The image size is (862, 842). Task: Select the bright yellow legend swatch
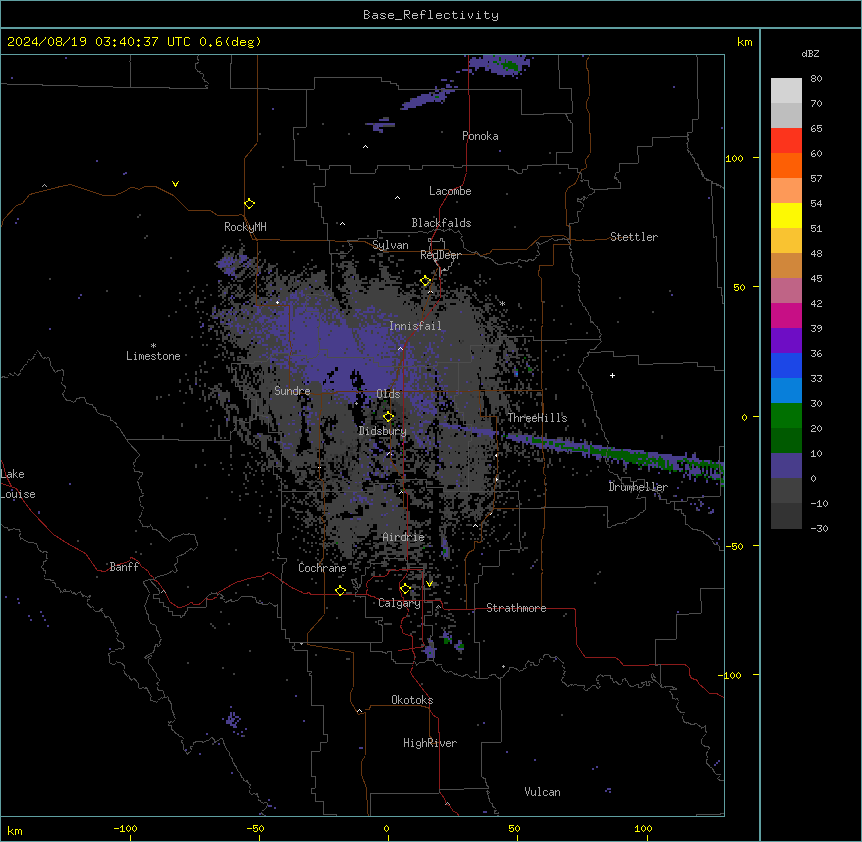786,215
